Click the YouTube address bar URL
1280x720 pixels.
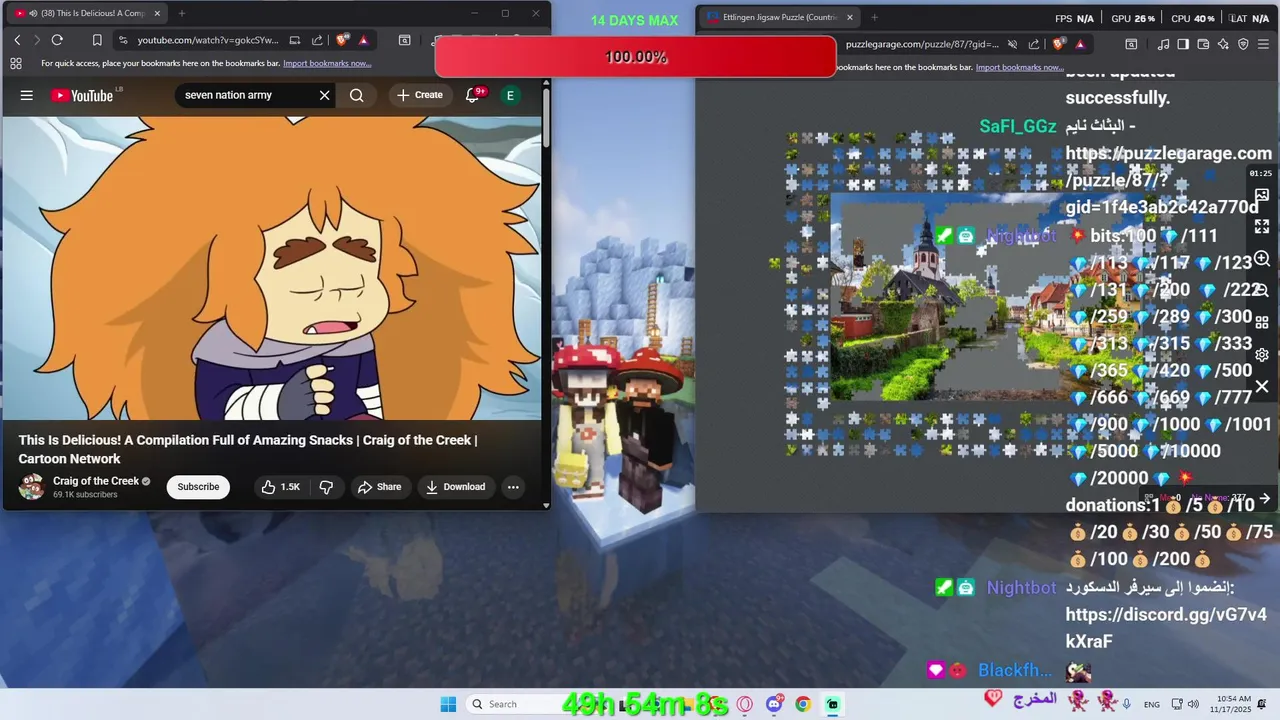tap(208, 40)
